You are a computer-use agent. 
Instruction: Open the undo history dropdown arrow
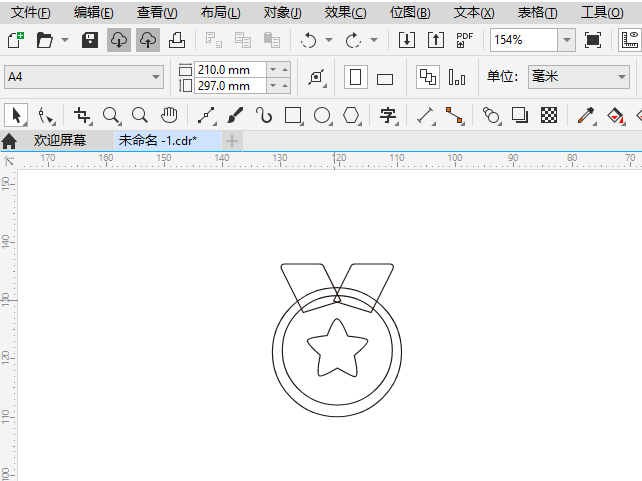click(329, 40)
